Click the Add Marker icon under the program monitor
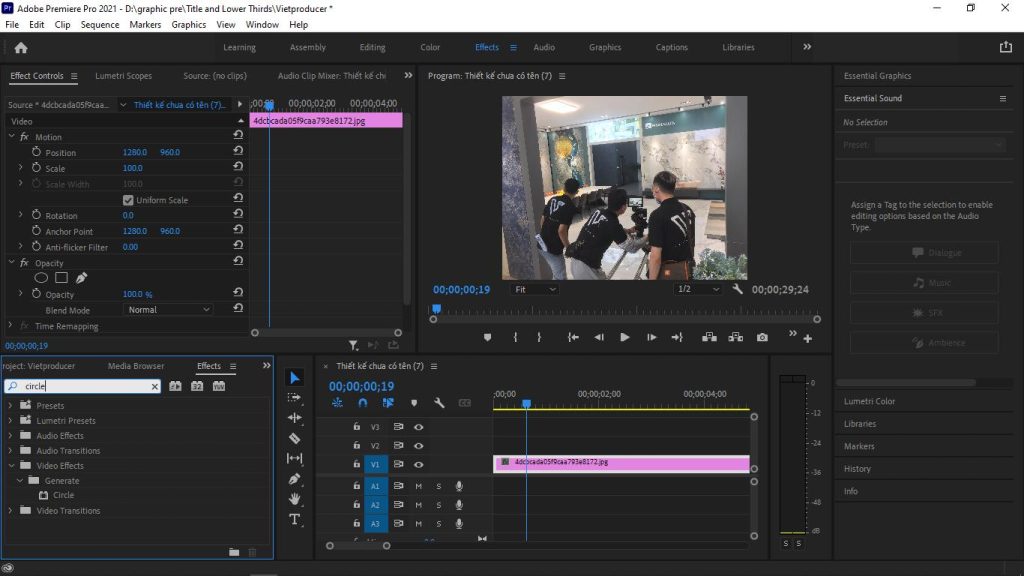 click(x=488, y=337)
